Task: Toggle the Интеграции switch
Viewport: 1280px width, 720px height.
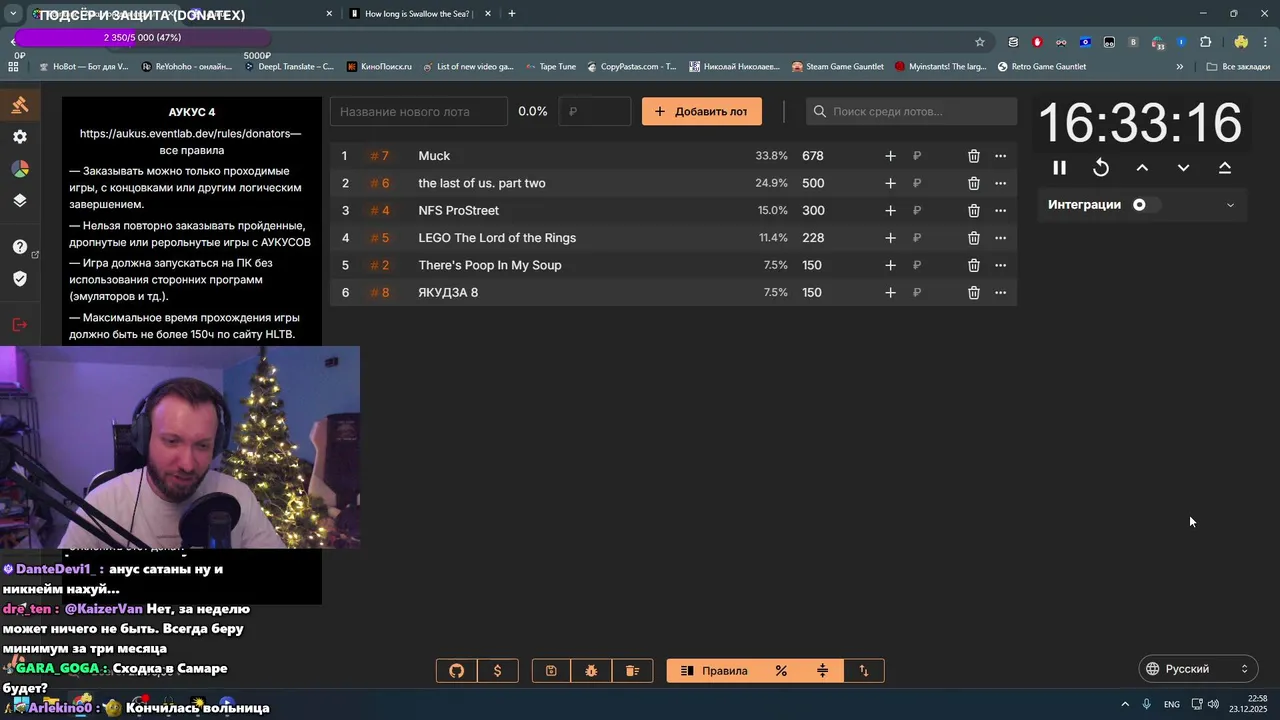Action: [x=1146, y=205]
